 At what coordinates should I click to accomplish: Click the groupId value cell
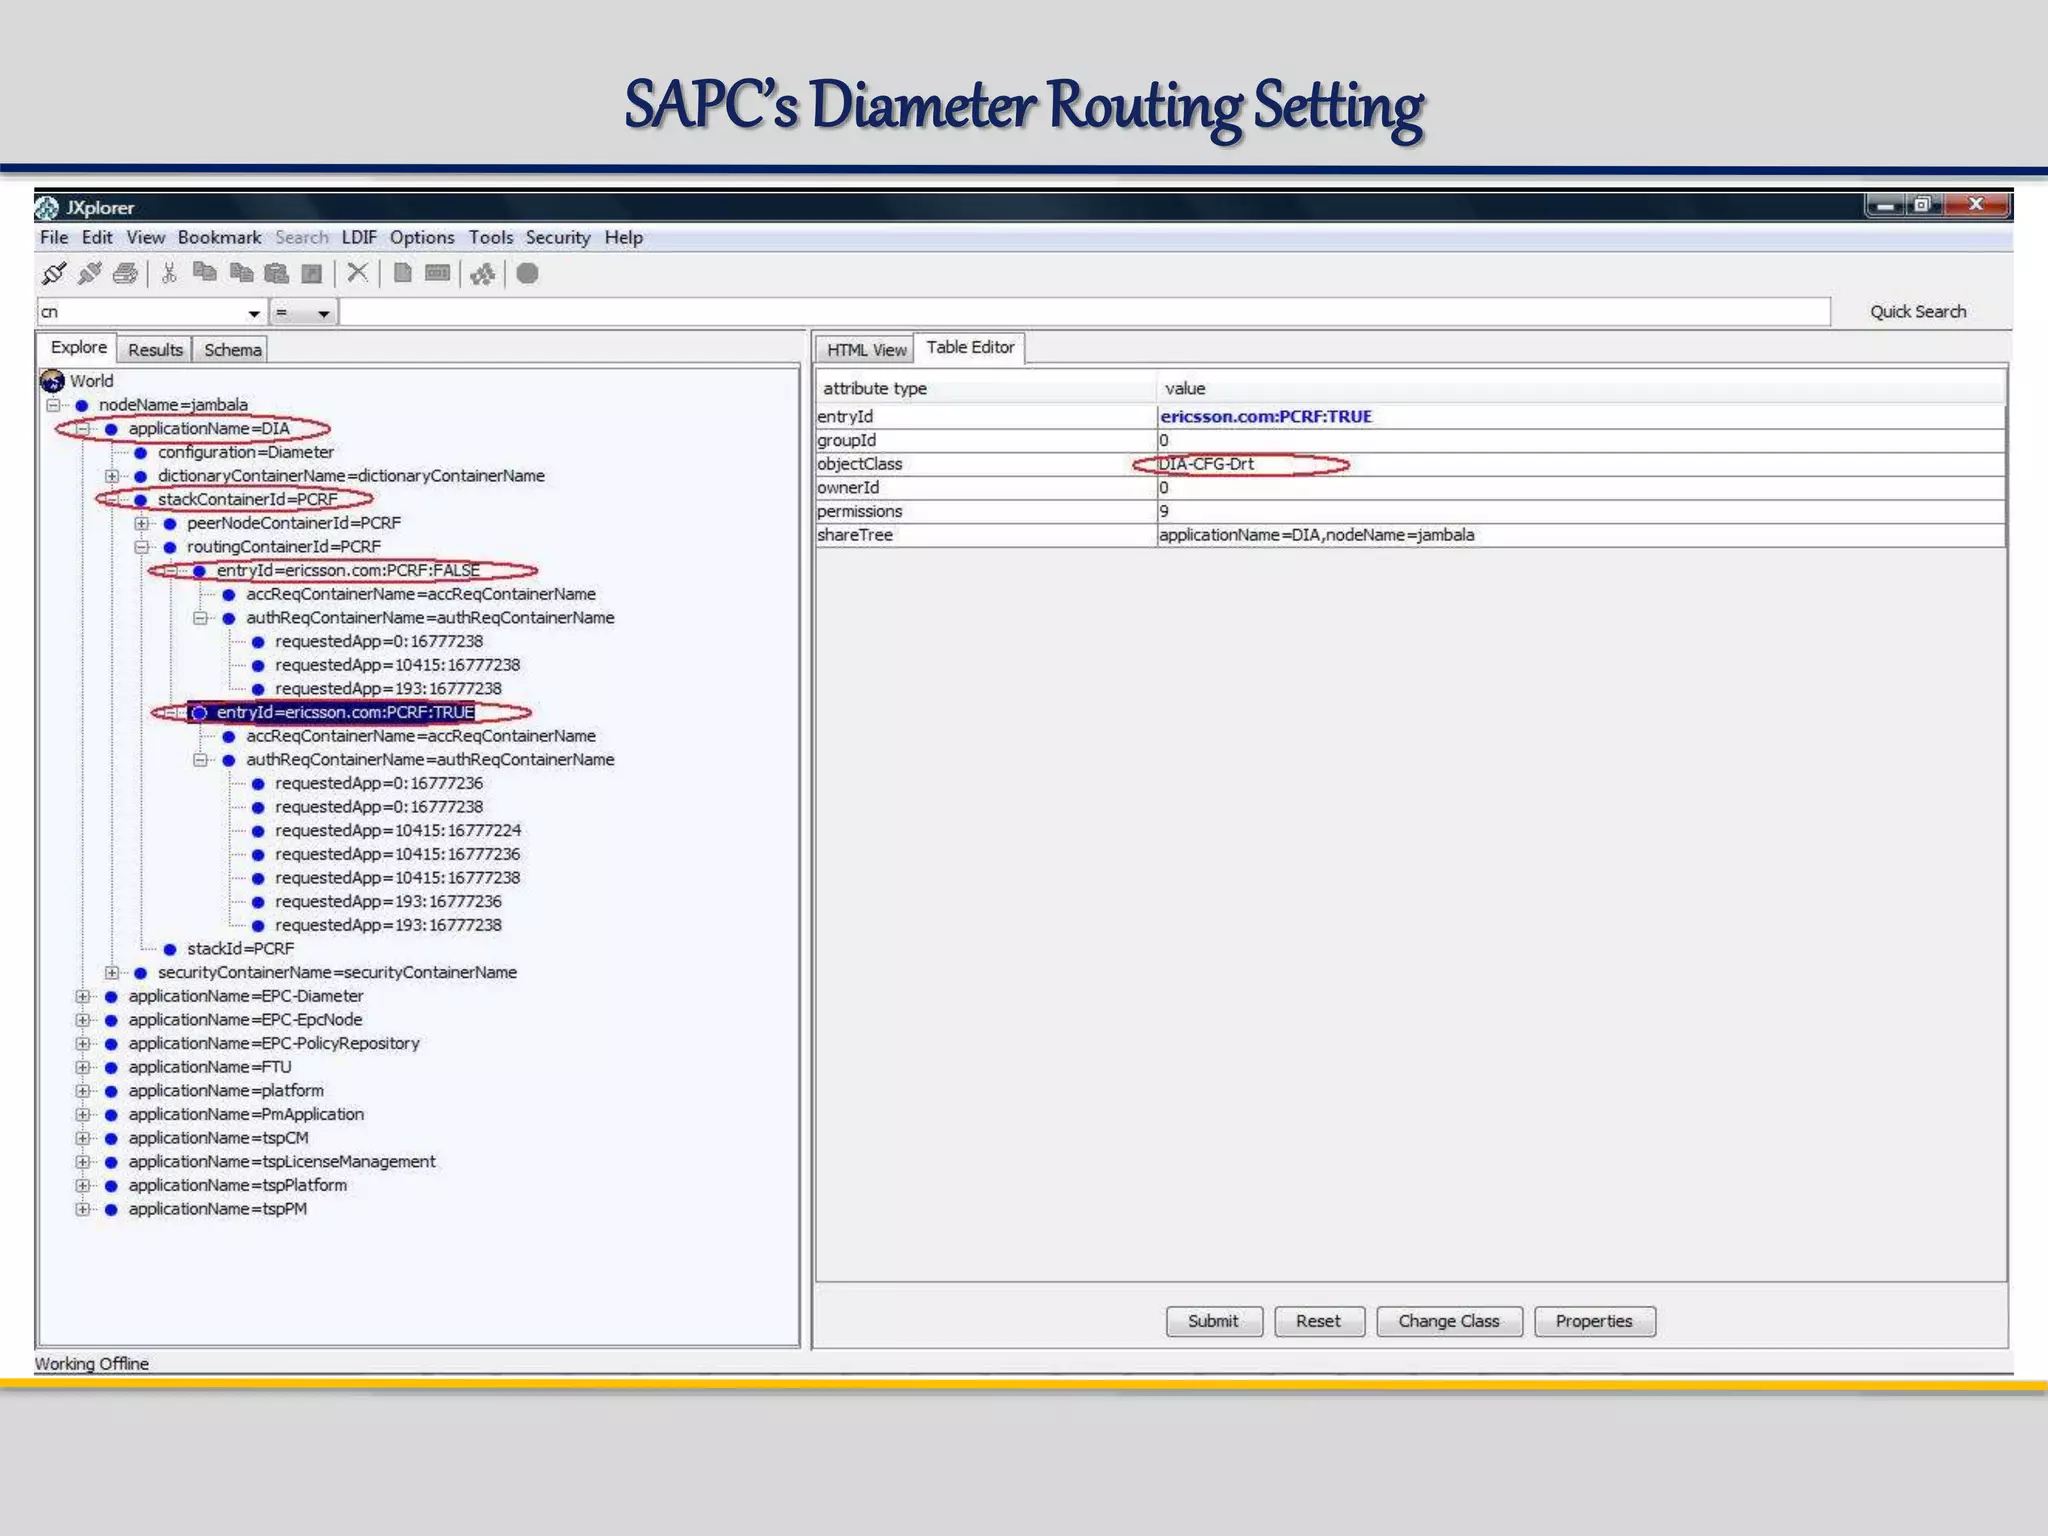tap(1580, 440)
